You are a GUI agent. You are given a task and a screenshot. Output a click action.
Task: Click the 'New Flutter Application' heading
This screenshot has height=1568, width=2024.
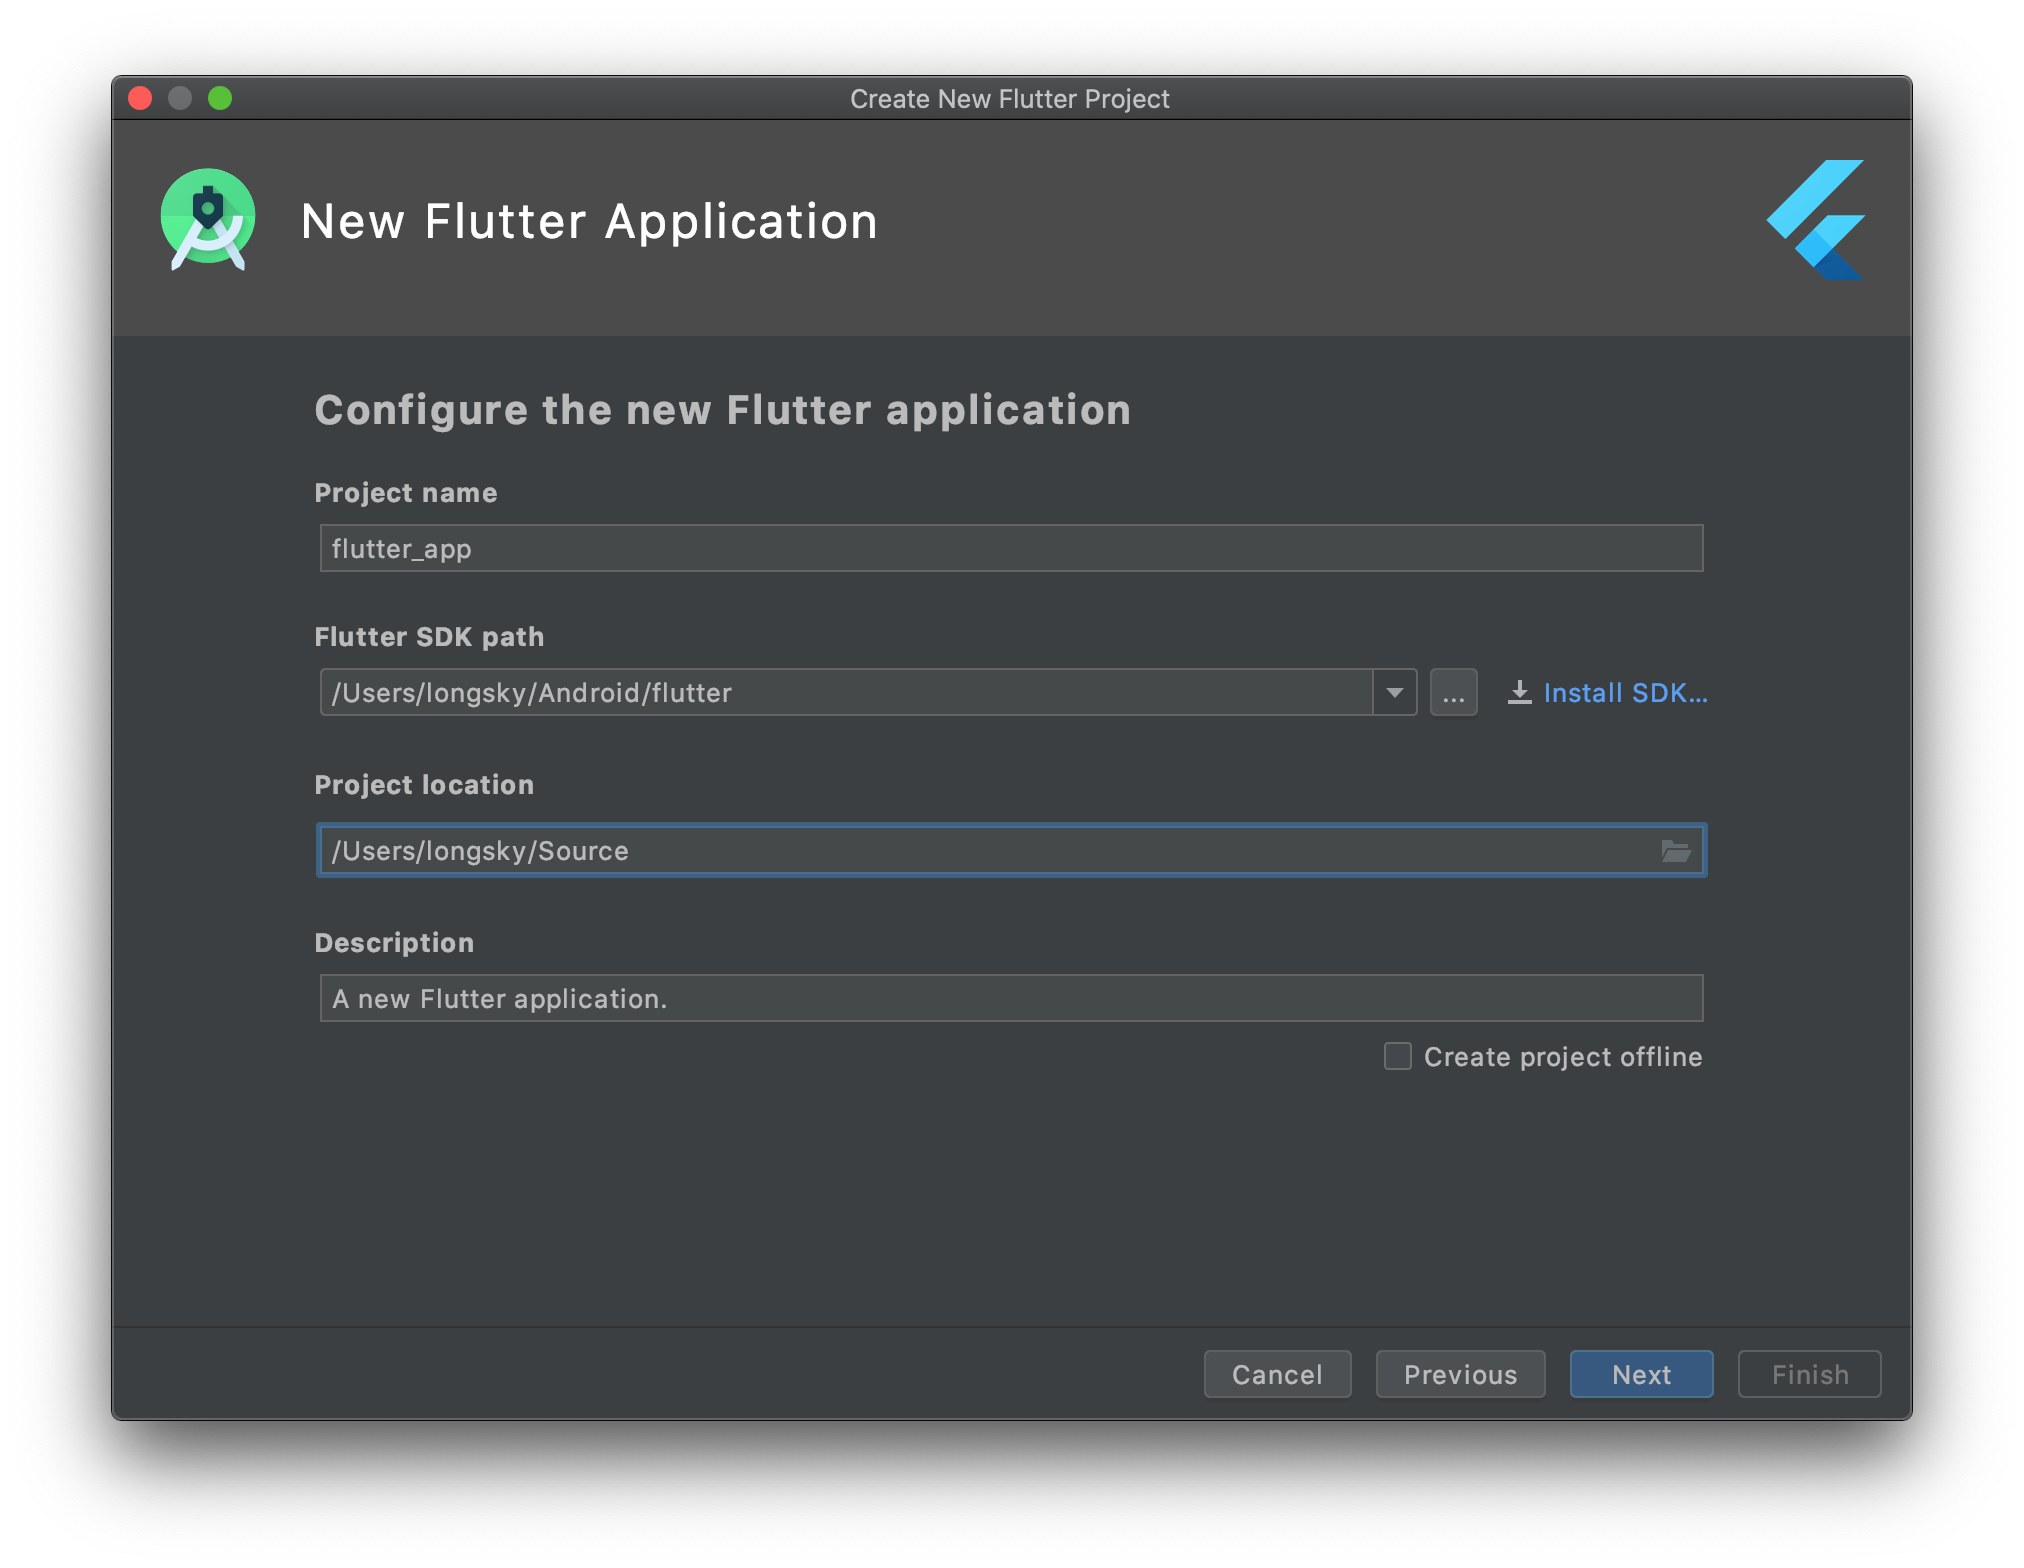(x=589, y=221)
